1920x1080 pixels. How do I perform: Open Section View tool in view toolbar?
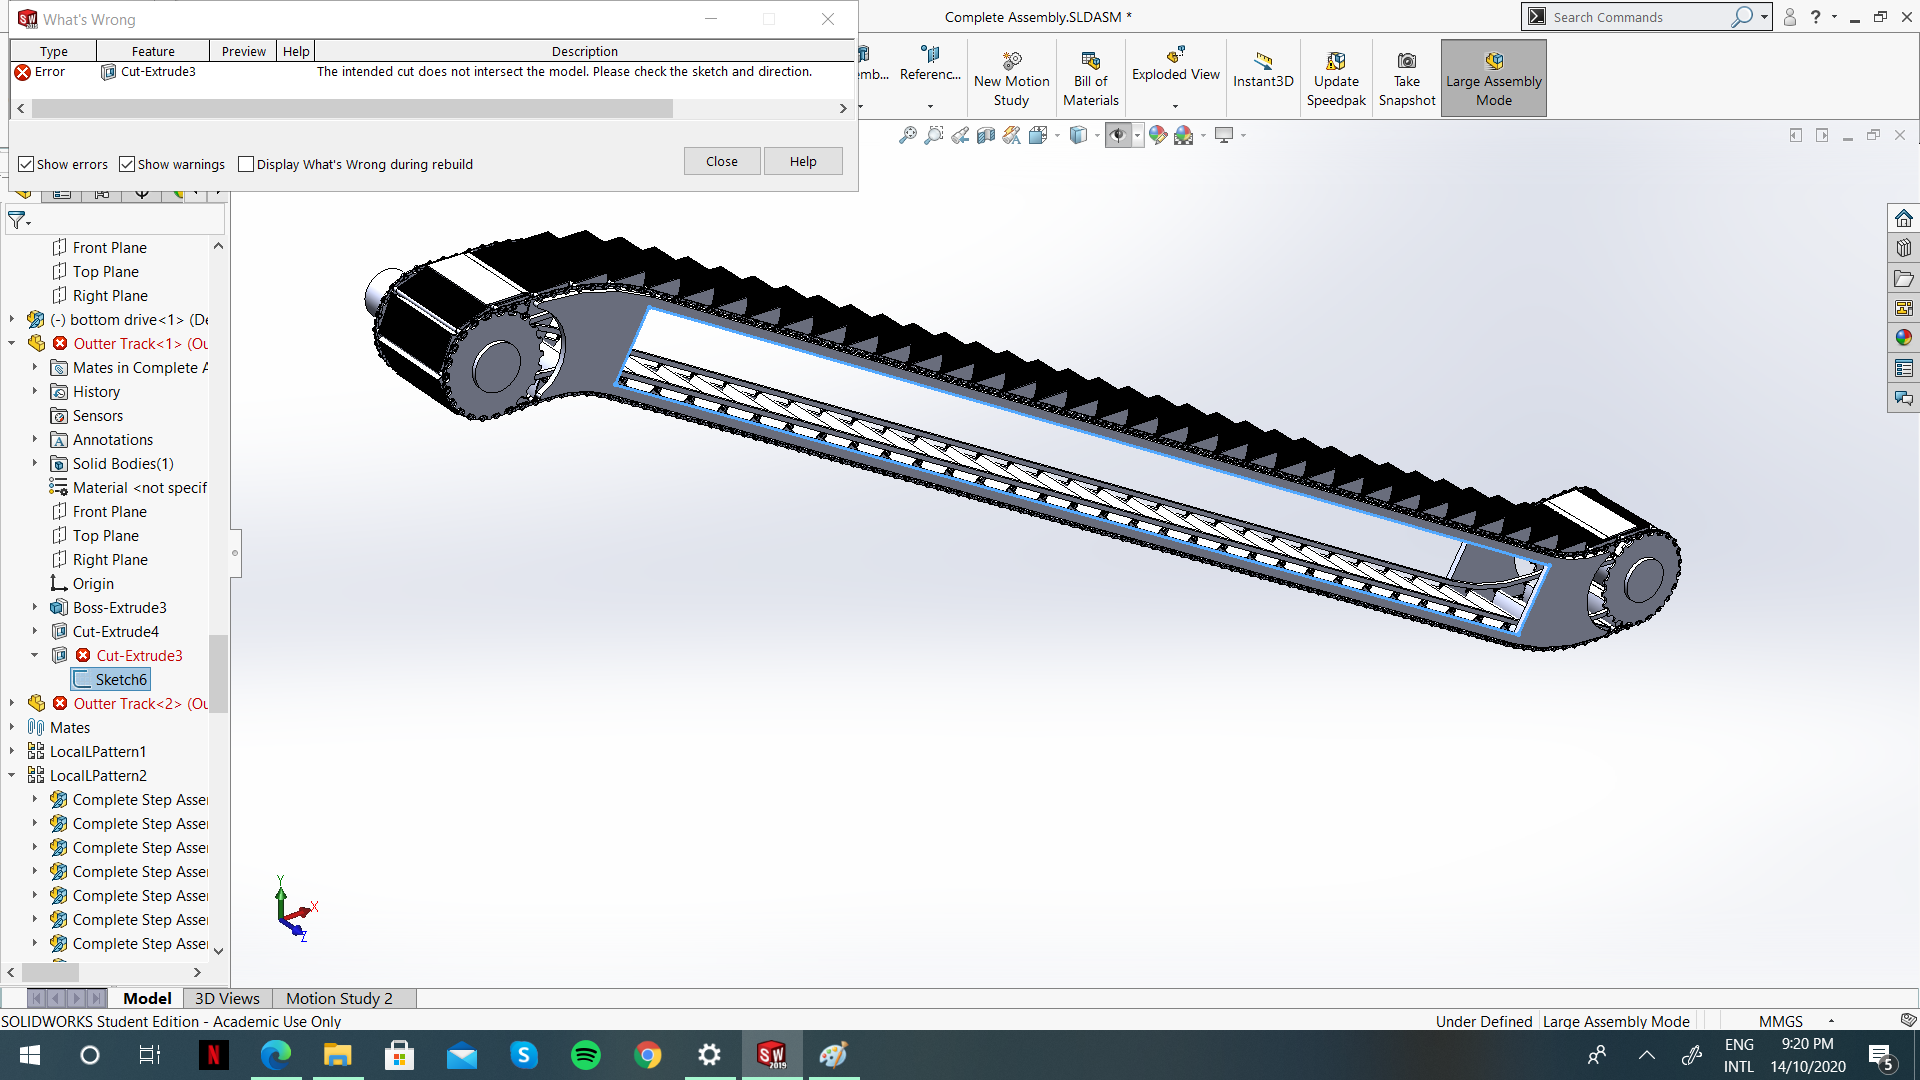click(986, 135)
